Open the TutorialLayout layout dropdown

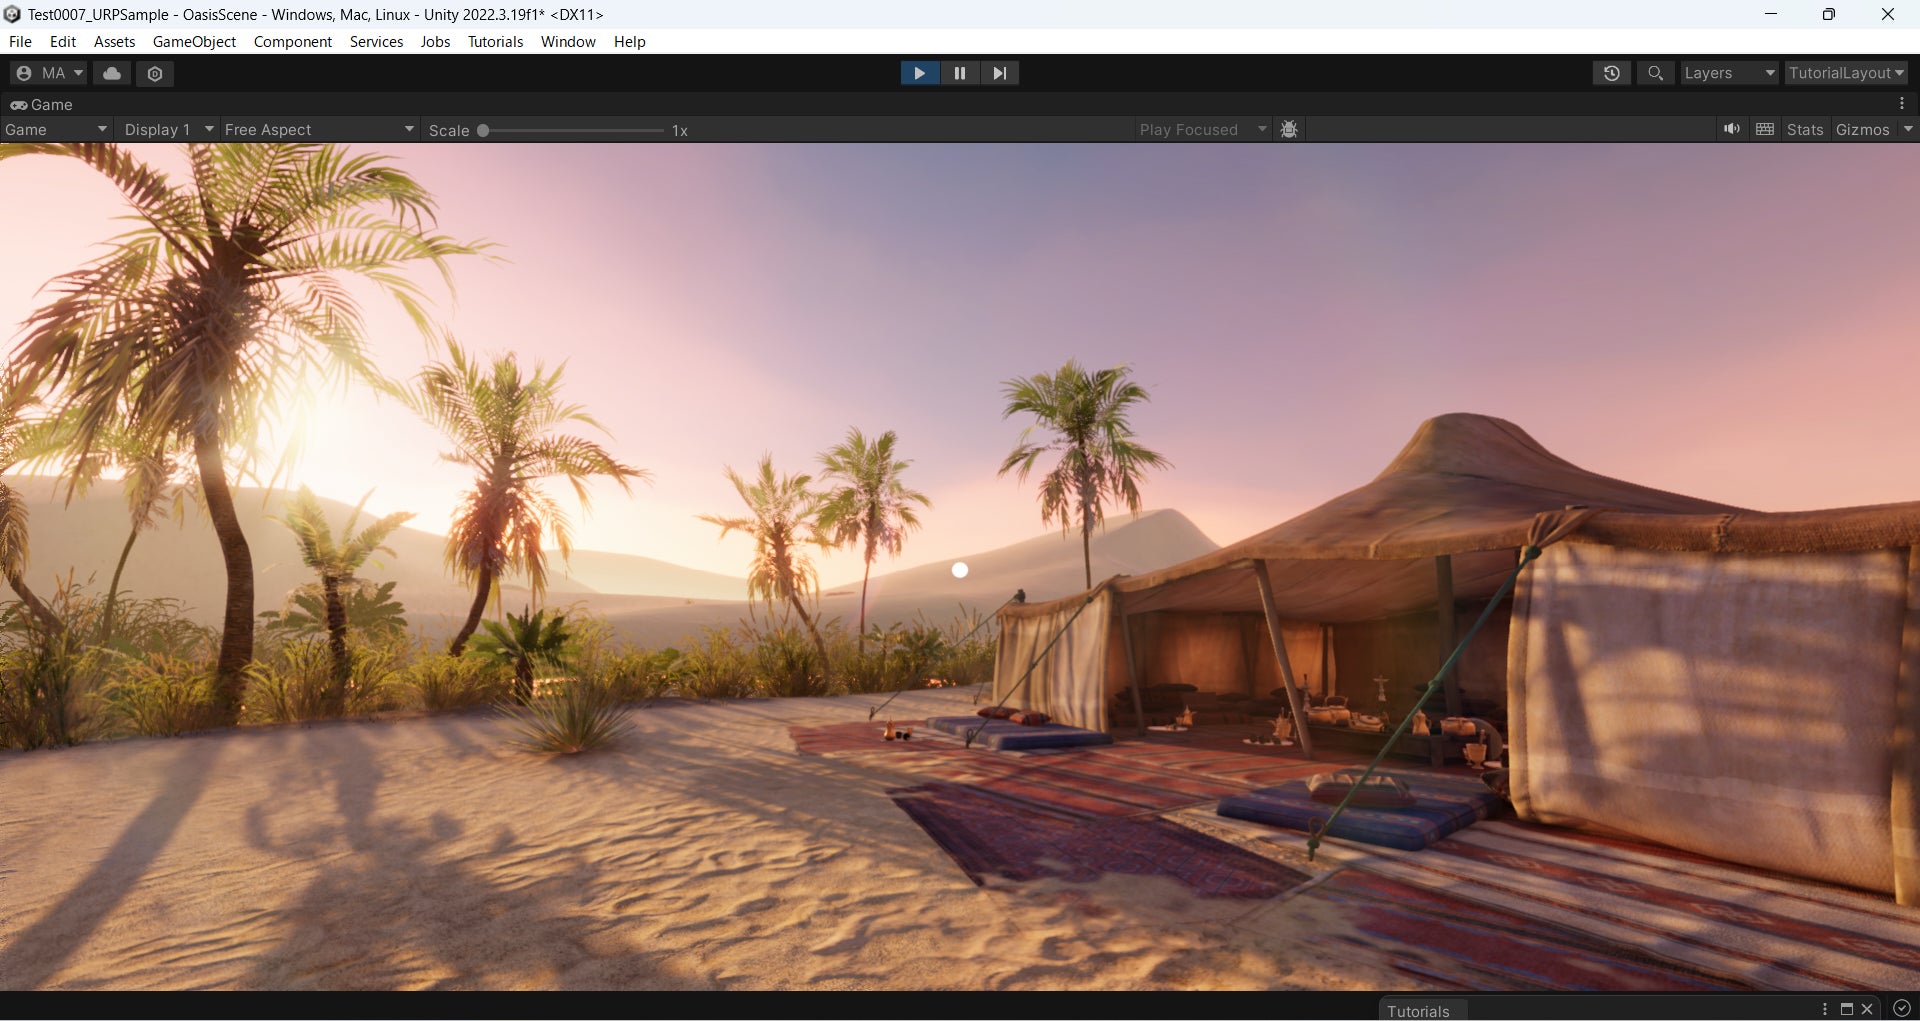pos(1846,73)
